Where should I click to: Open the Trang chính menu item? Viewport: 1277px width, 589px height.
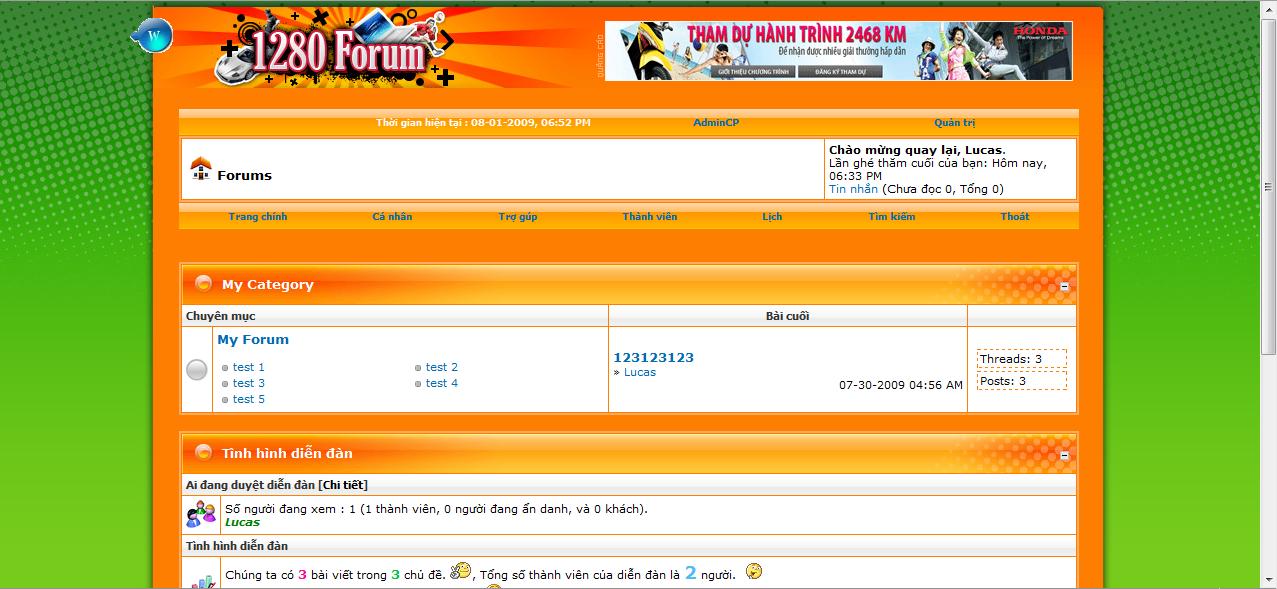click(x=257, y=217)
